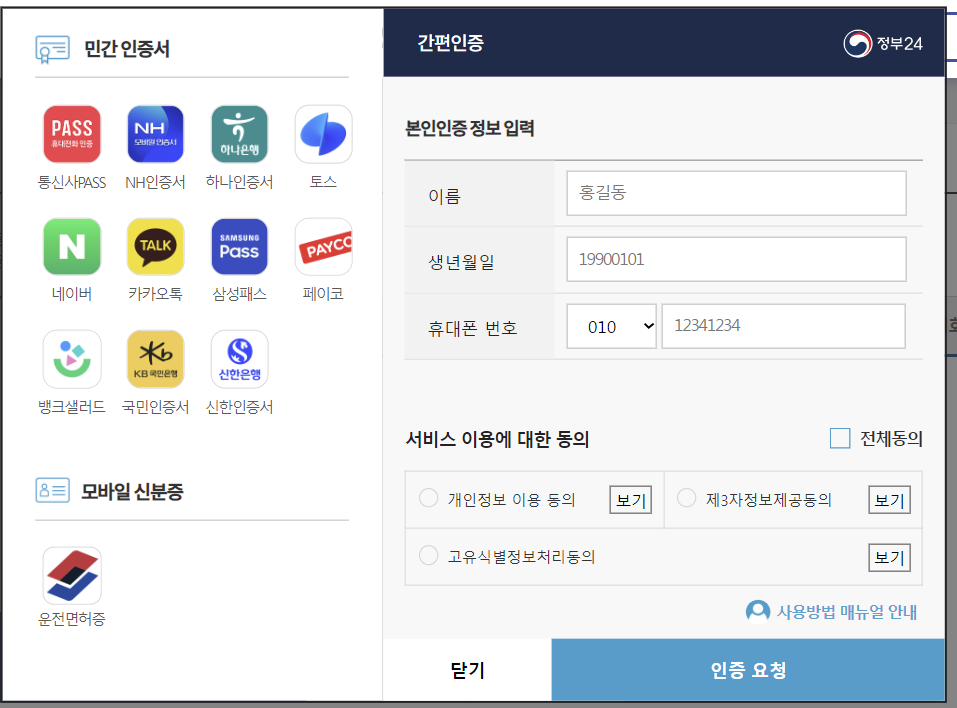Select 하나은행 certificate for verification
Screen dimensions: 957x708
(x=239, y=133)
